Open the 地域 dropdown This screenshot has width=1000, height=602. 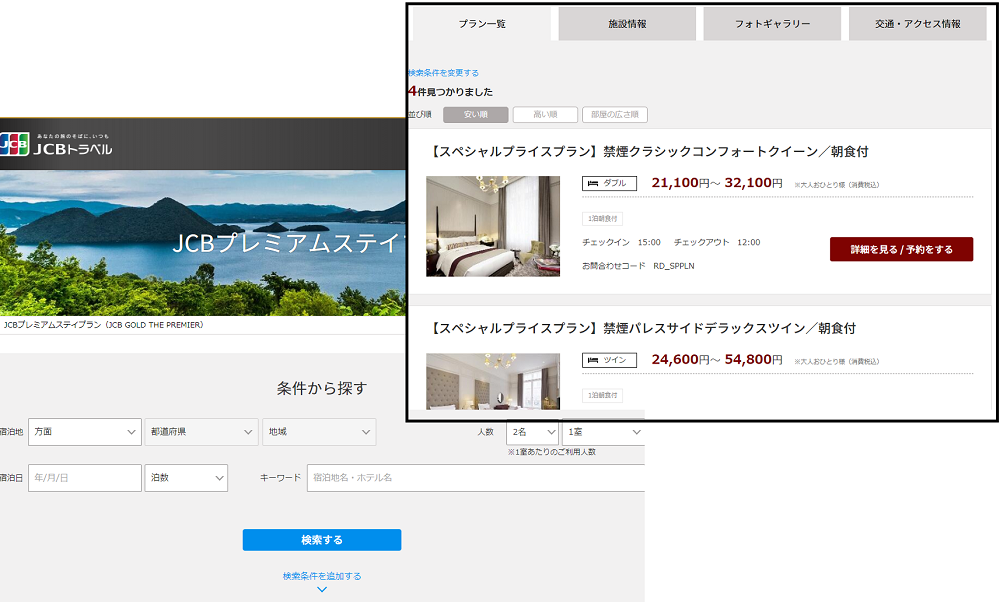(x=320, y=432)
